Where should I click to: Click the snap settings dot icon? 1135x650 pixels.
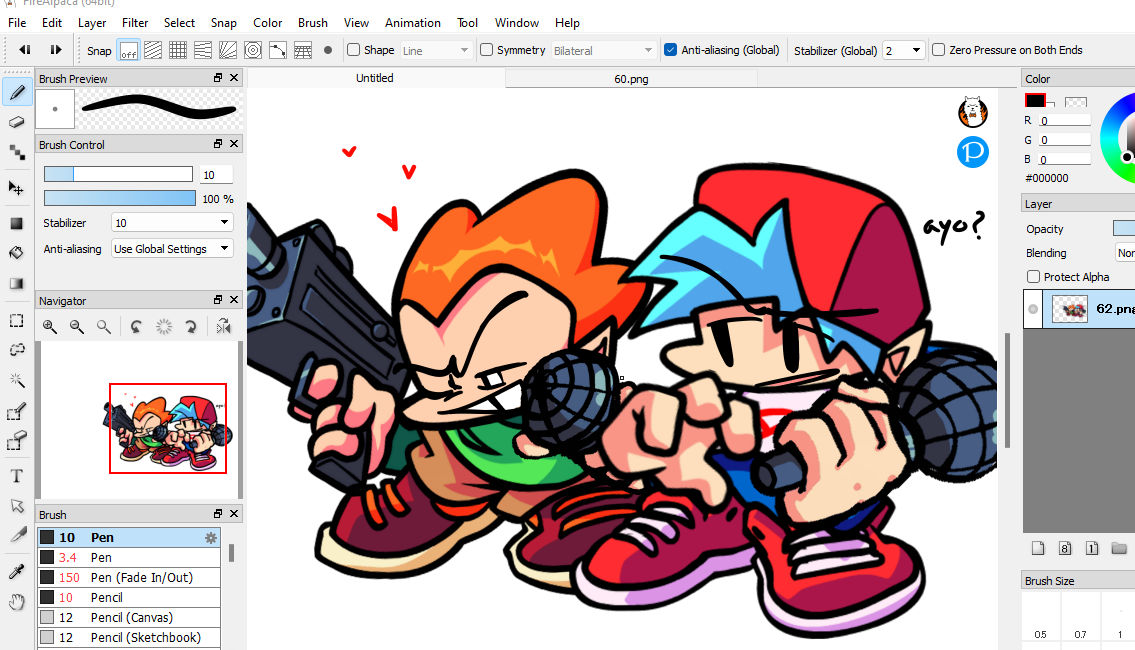click(328, 50)
